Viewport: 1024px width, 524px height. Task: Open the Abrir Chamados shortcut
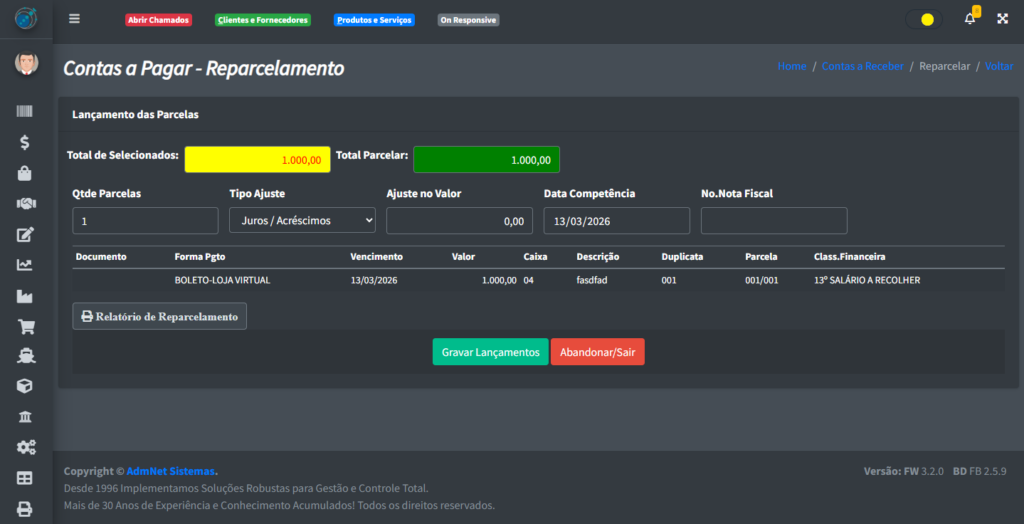[x=158, y=20]
